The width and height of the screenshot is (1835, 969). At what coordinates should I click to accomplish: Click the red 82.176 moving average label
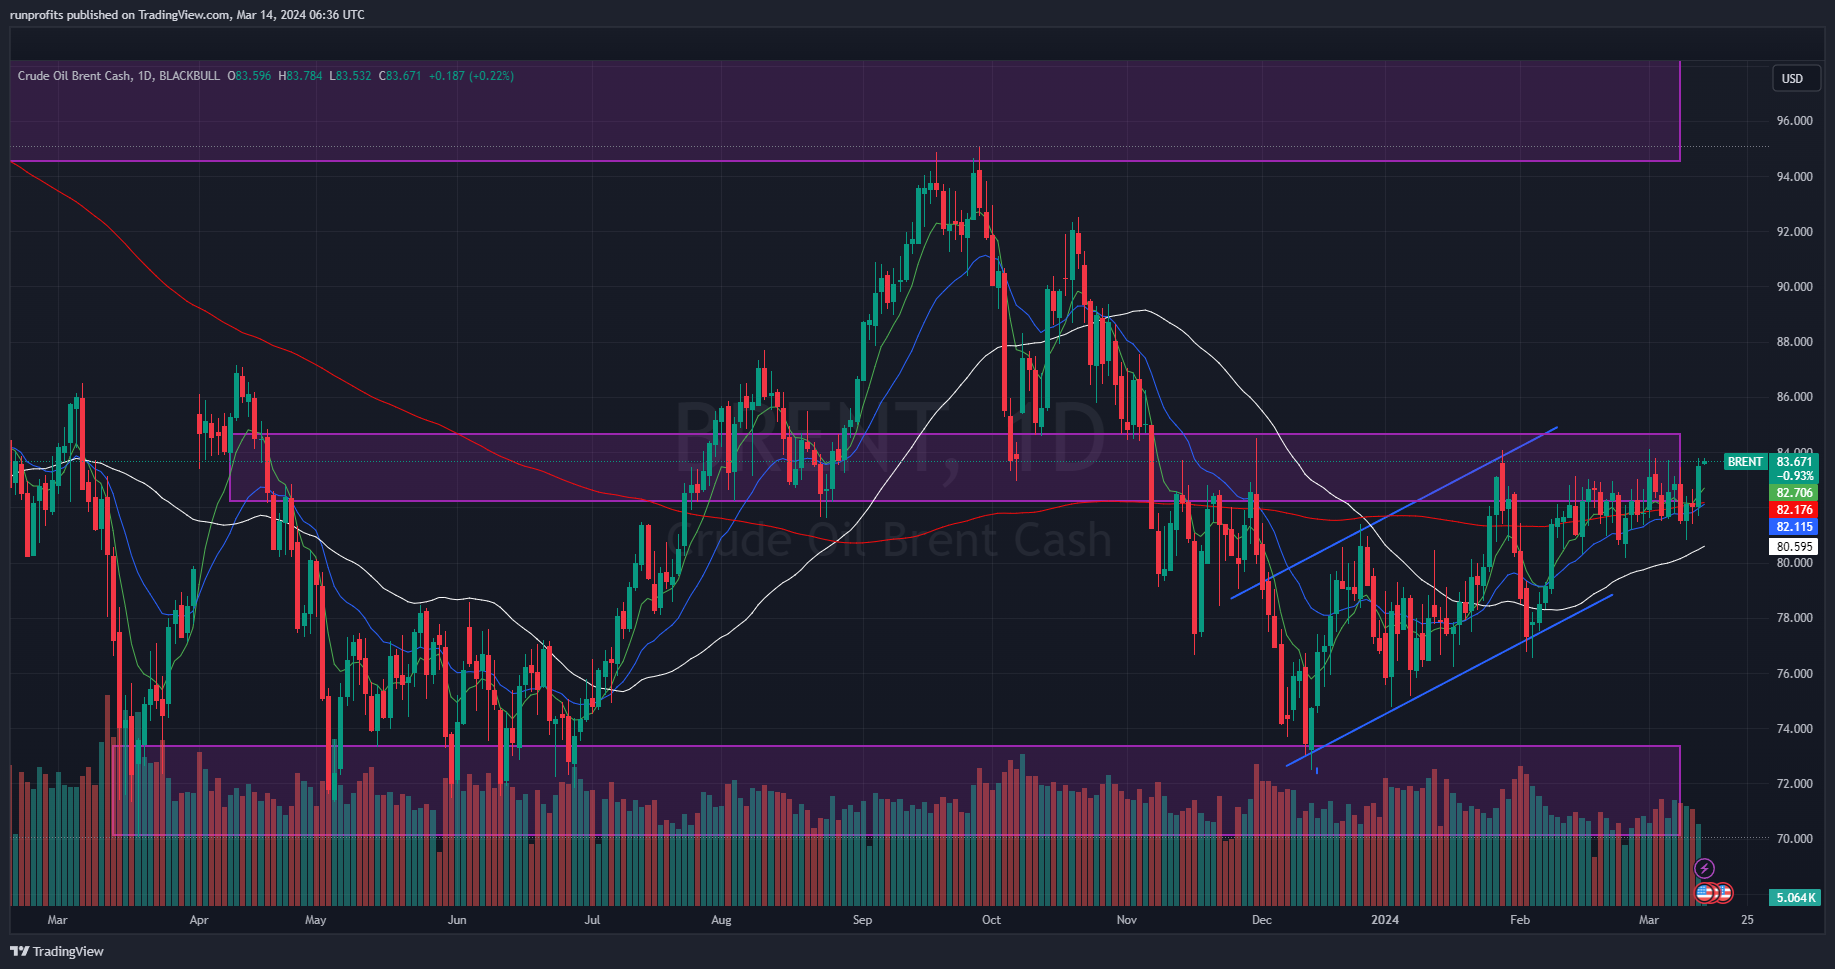pyautogui.click(x=1794, y=510)
